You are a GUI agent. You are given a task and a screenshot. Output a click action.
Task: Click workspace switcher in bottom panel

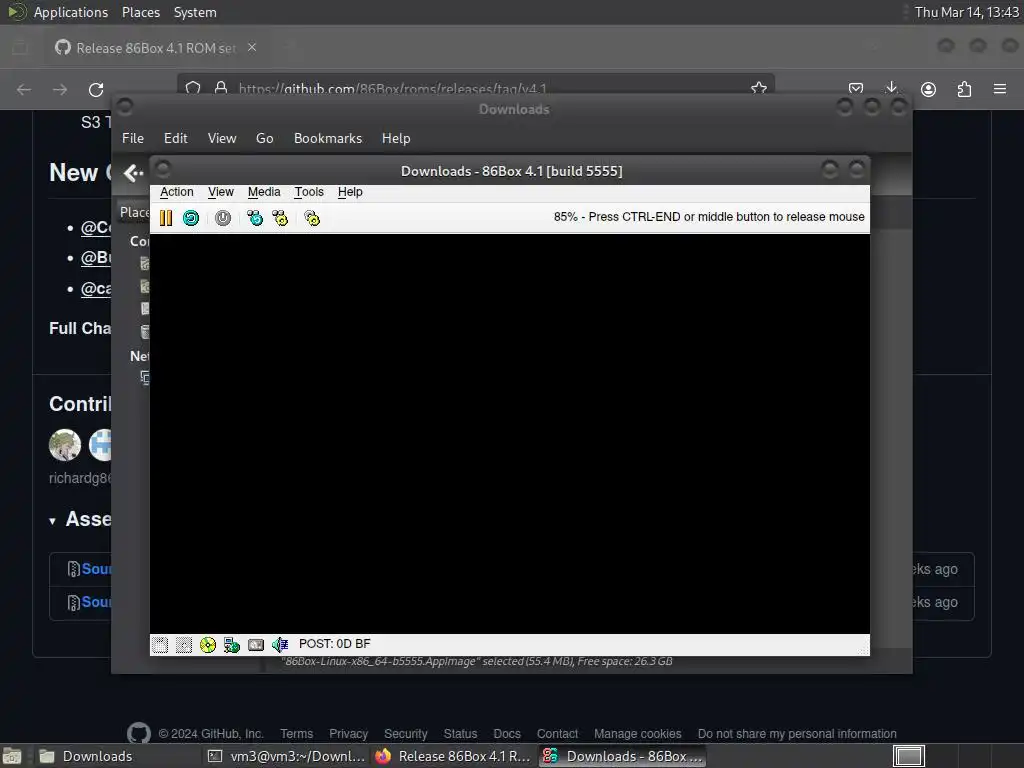coord(909,756)
